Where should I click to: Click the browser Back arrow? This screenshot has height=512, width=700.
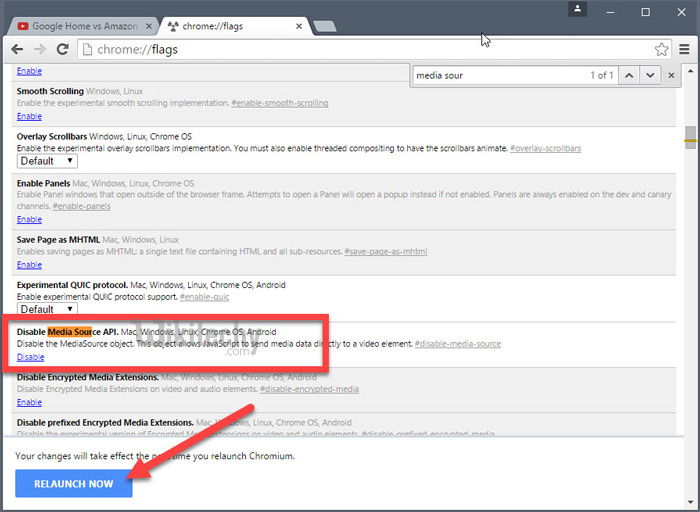click(18, 48)
